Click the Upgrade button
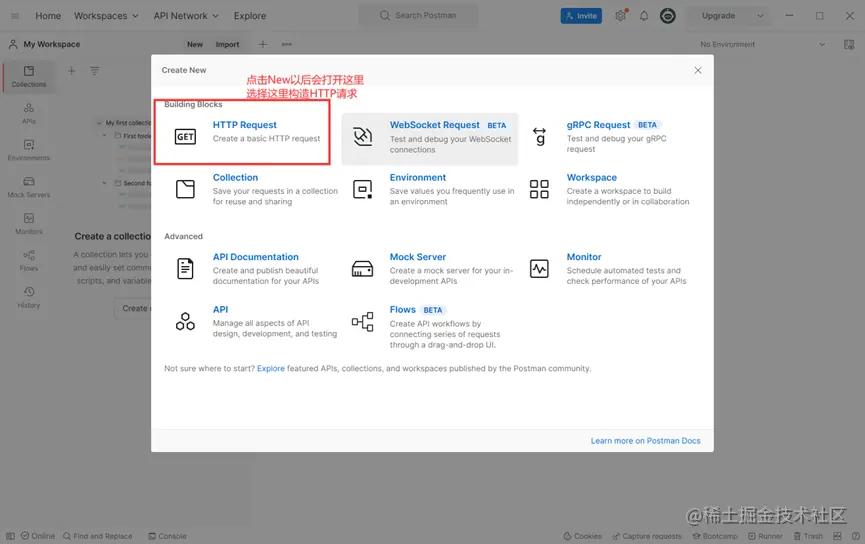Screen dimensions: 865x544 718,15
